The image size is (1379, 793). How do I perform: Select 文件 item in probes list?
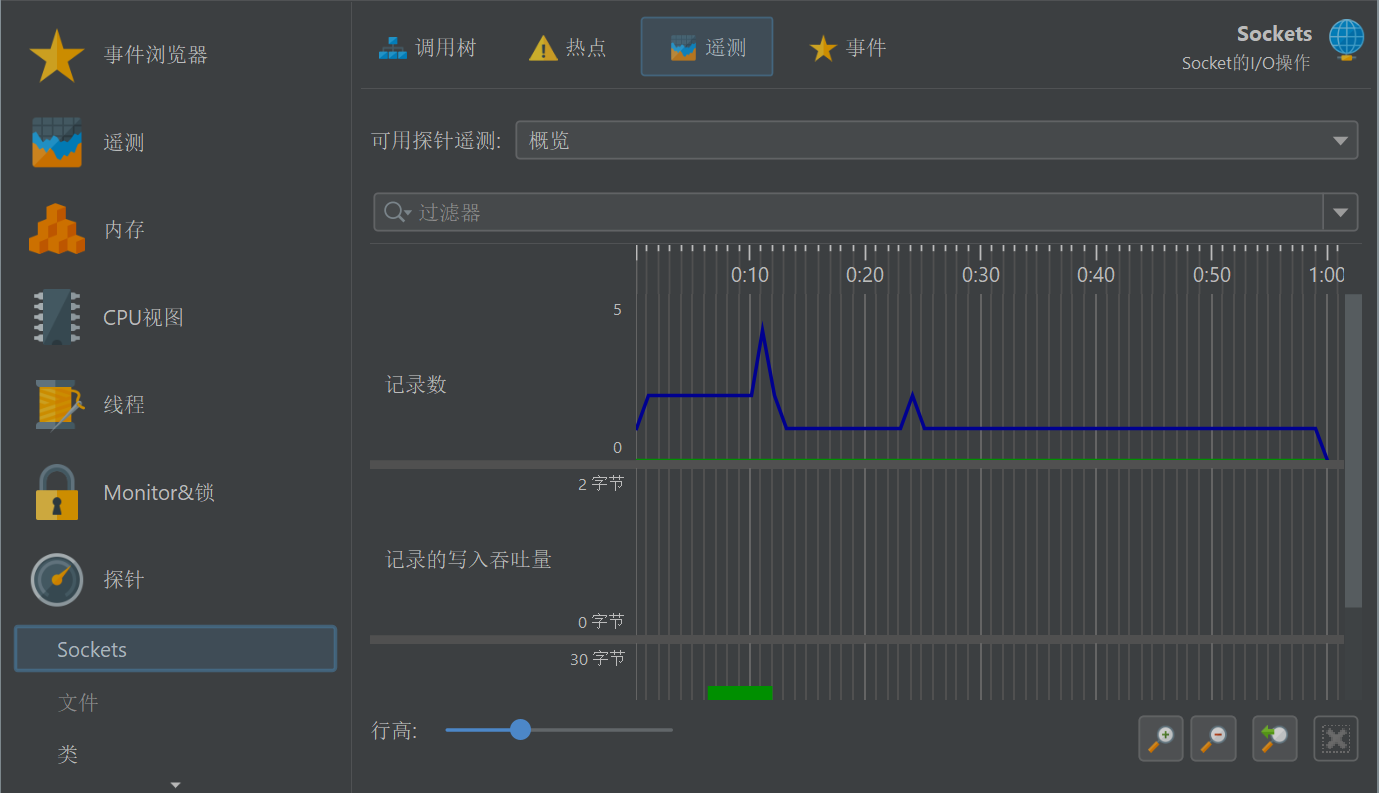pos(78,703)
